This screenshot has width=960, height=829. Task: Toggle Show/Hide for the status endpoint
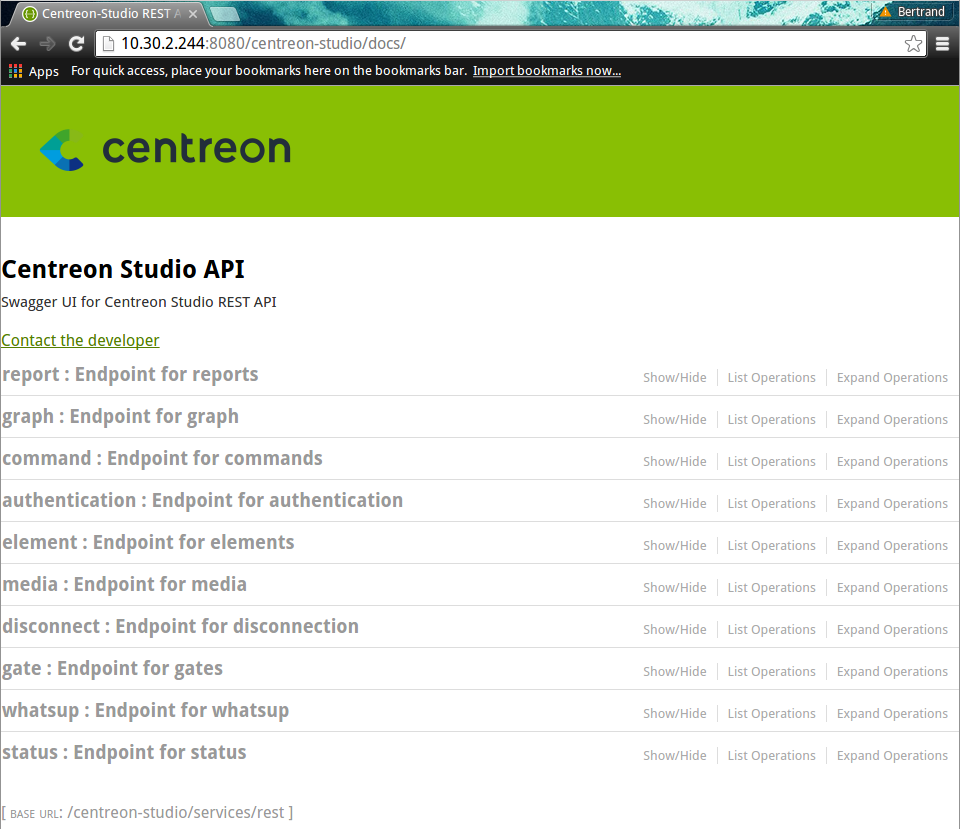pos(674,755)
